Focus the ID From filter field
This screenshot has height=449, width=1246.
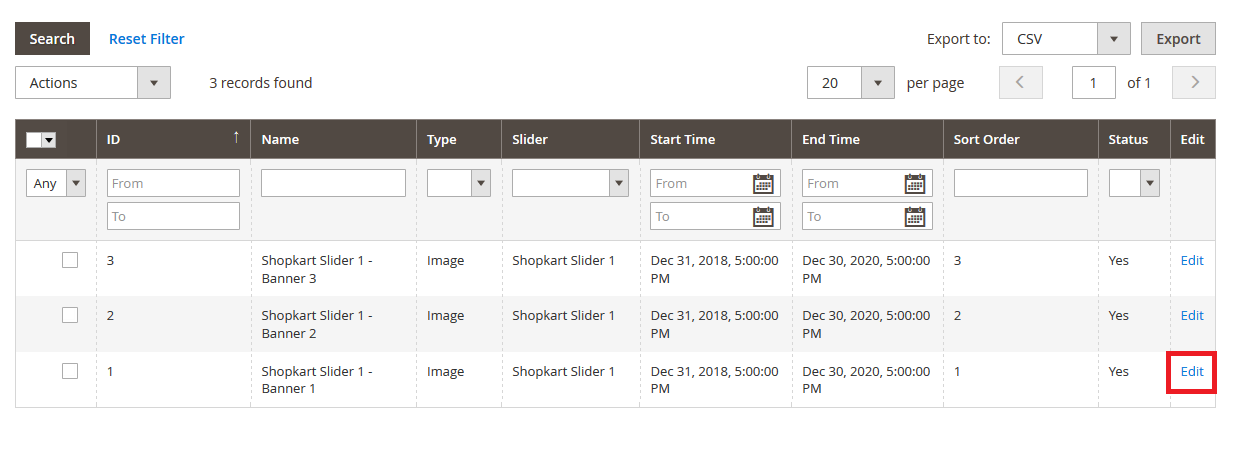coord(173,183)
